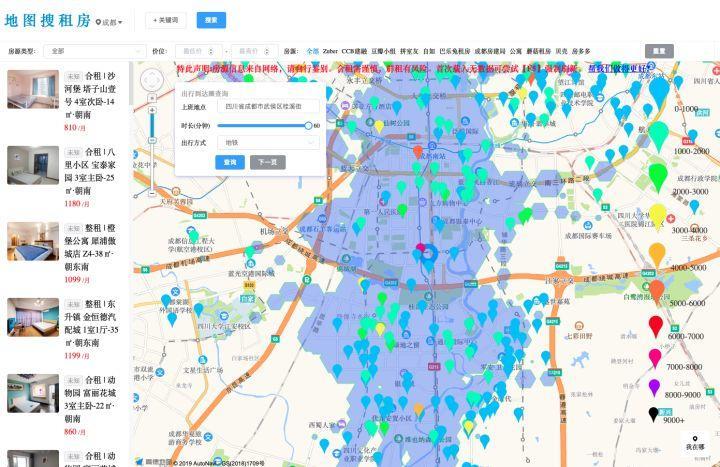Screen dimensions: 720x467
Task: Select the 自如 source filter
Action: [429, 51]
